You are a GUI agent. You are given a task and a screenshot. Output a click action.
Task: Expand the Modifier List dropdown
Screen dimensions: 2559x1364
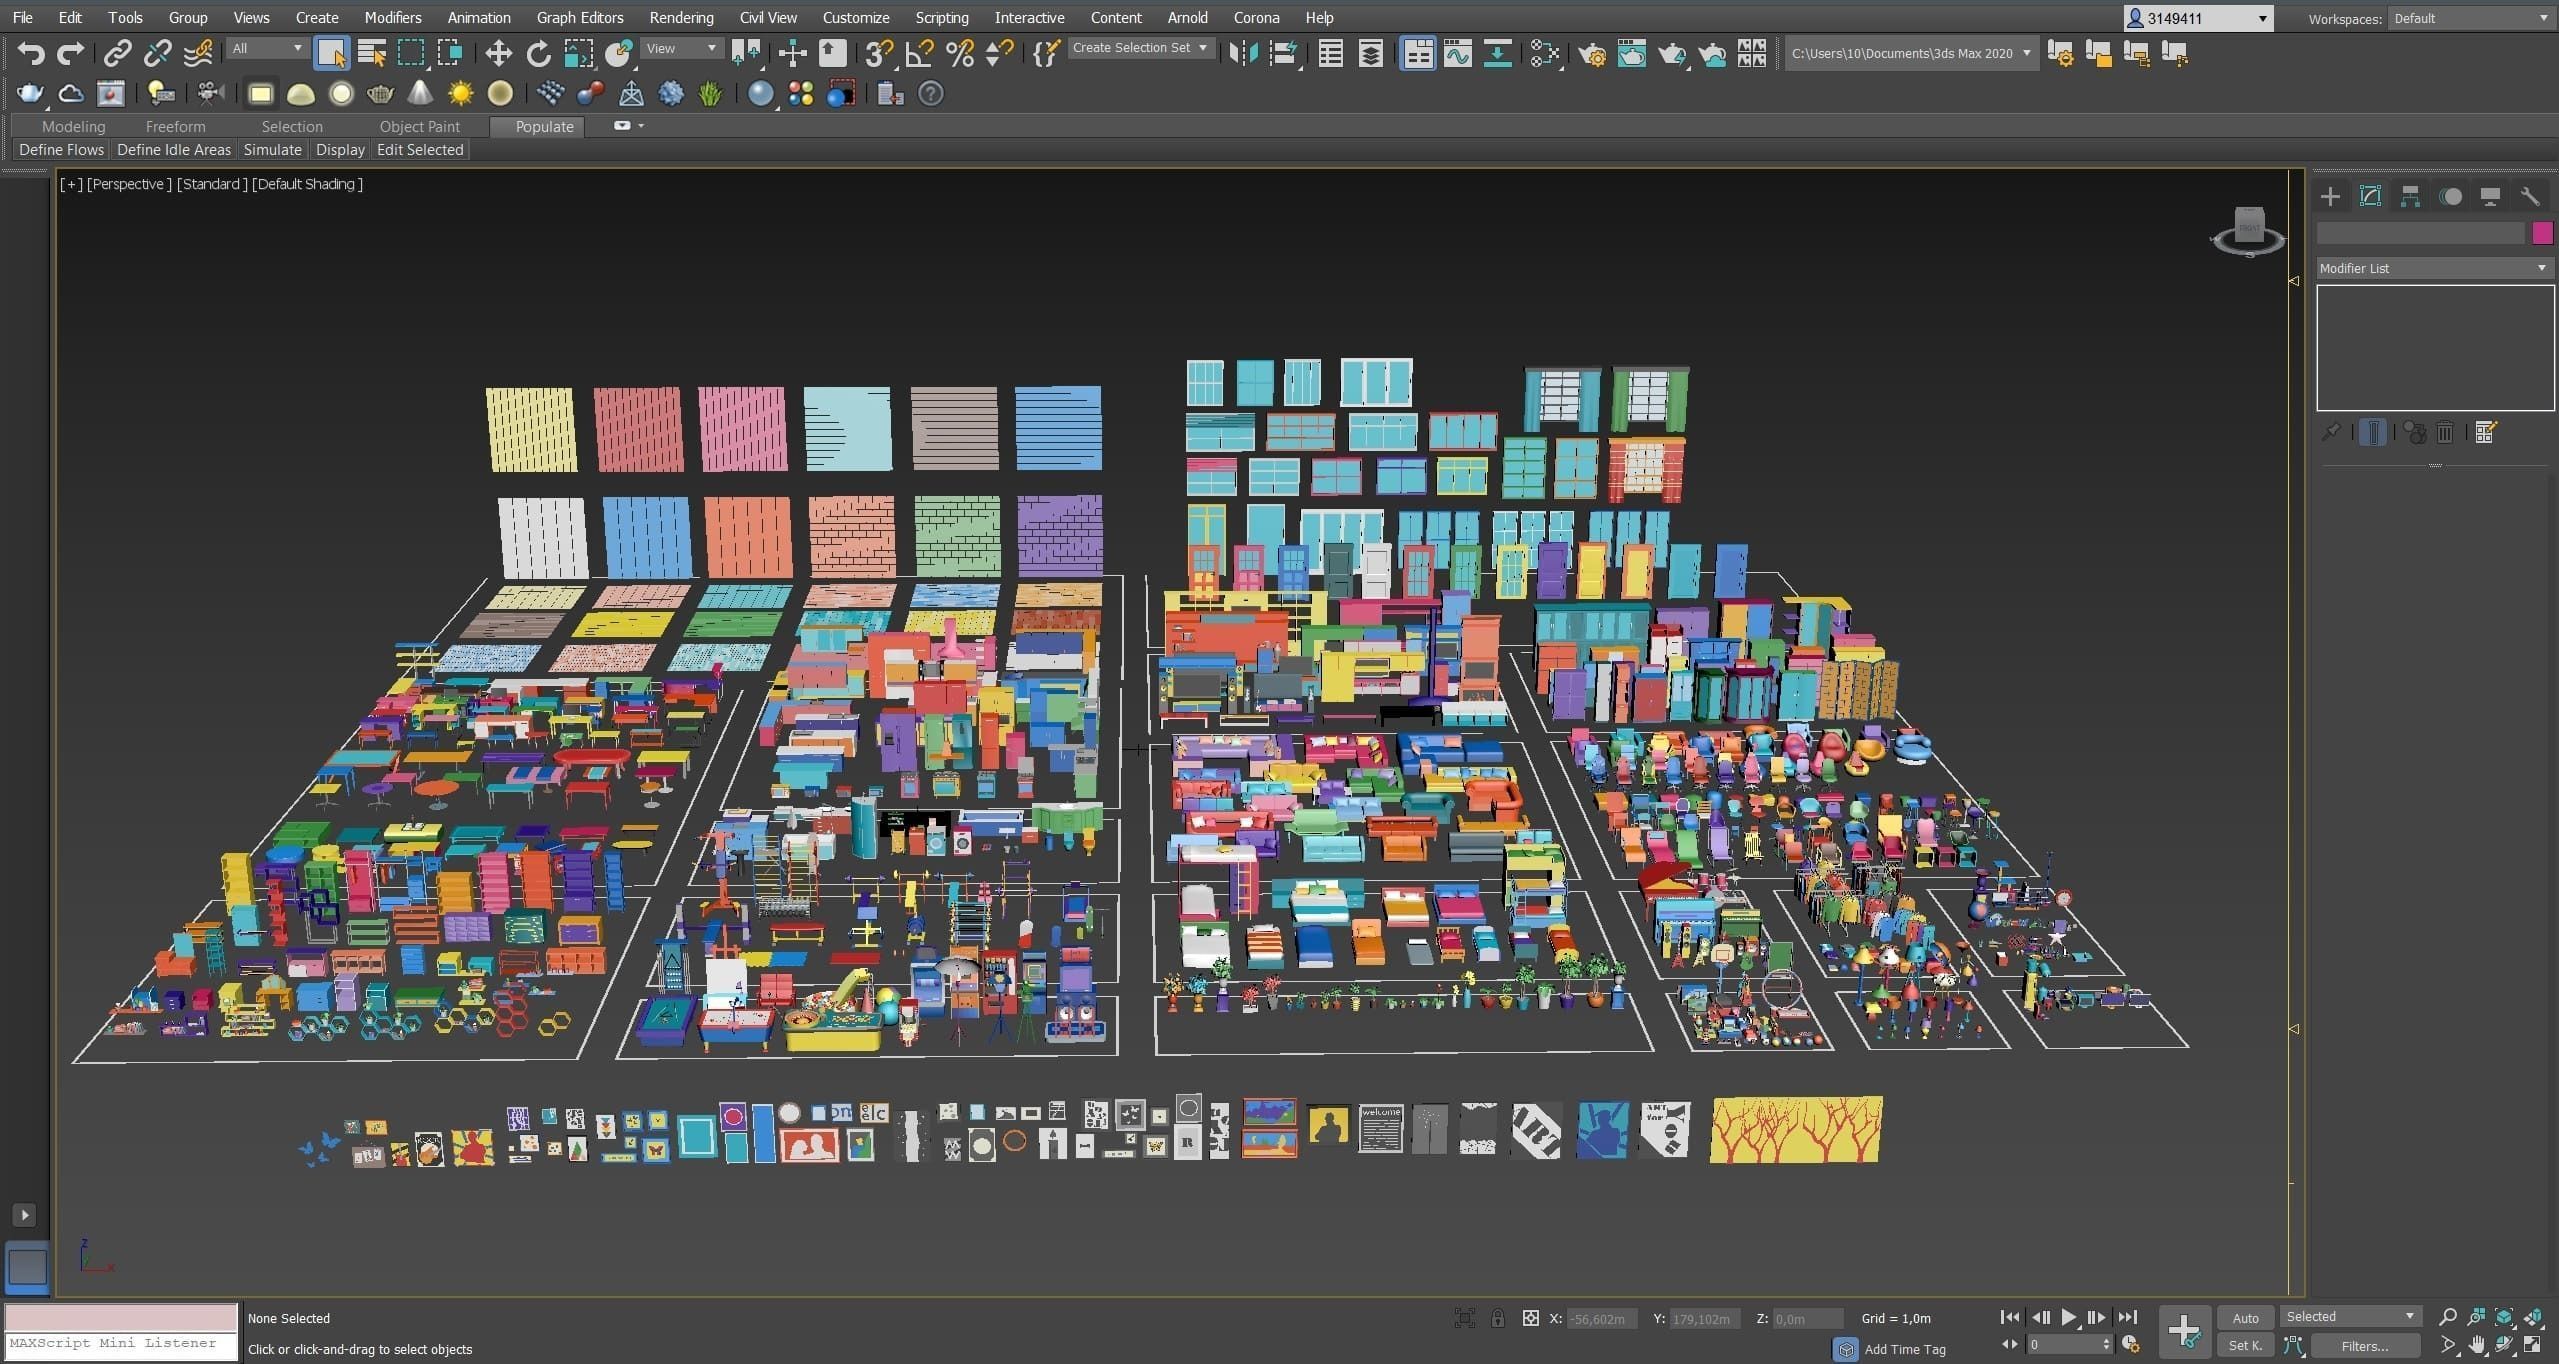point(2434,268)
